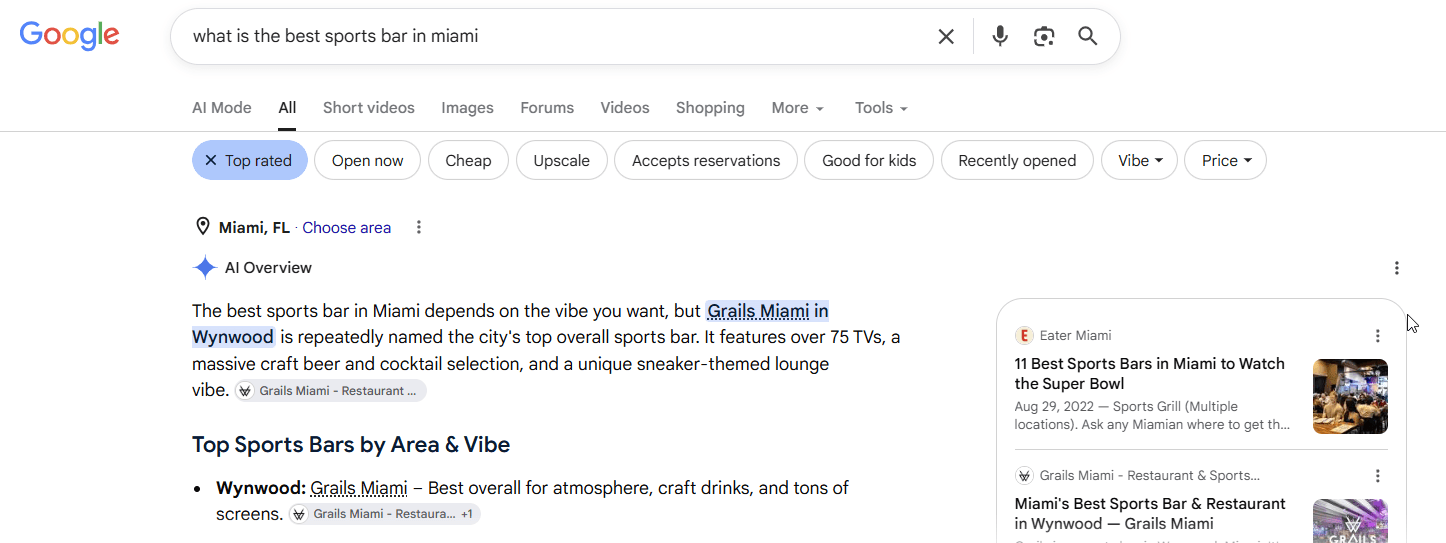Open the Tools dropdown
Image resolution: width=1446 pixels, height=543 pixels.
881,108
